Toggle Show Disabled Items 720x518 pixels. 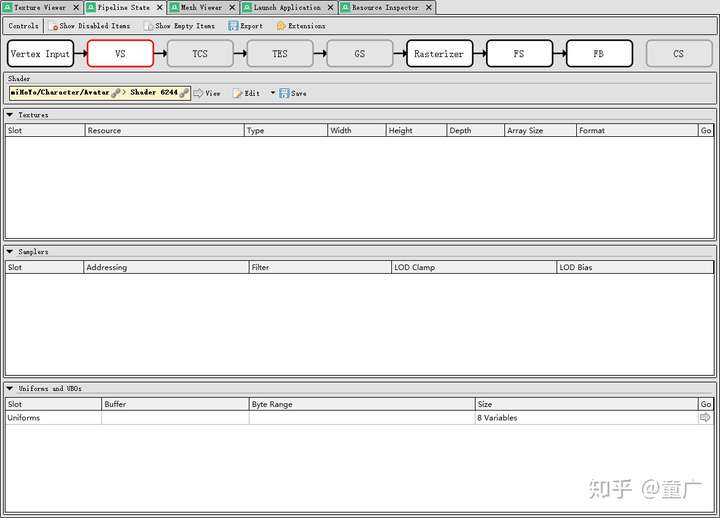89,26
